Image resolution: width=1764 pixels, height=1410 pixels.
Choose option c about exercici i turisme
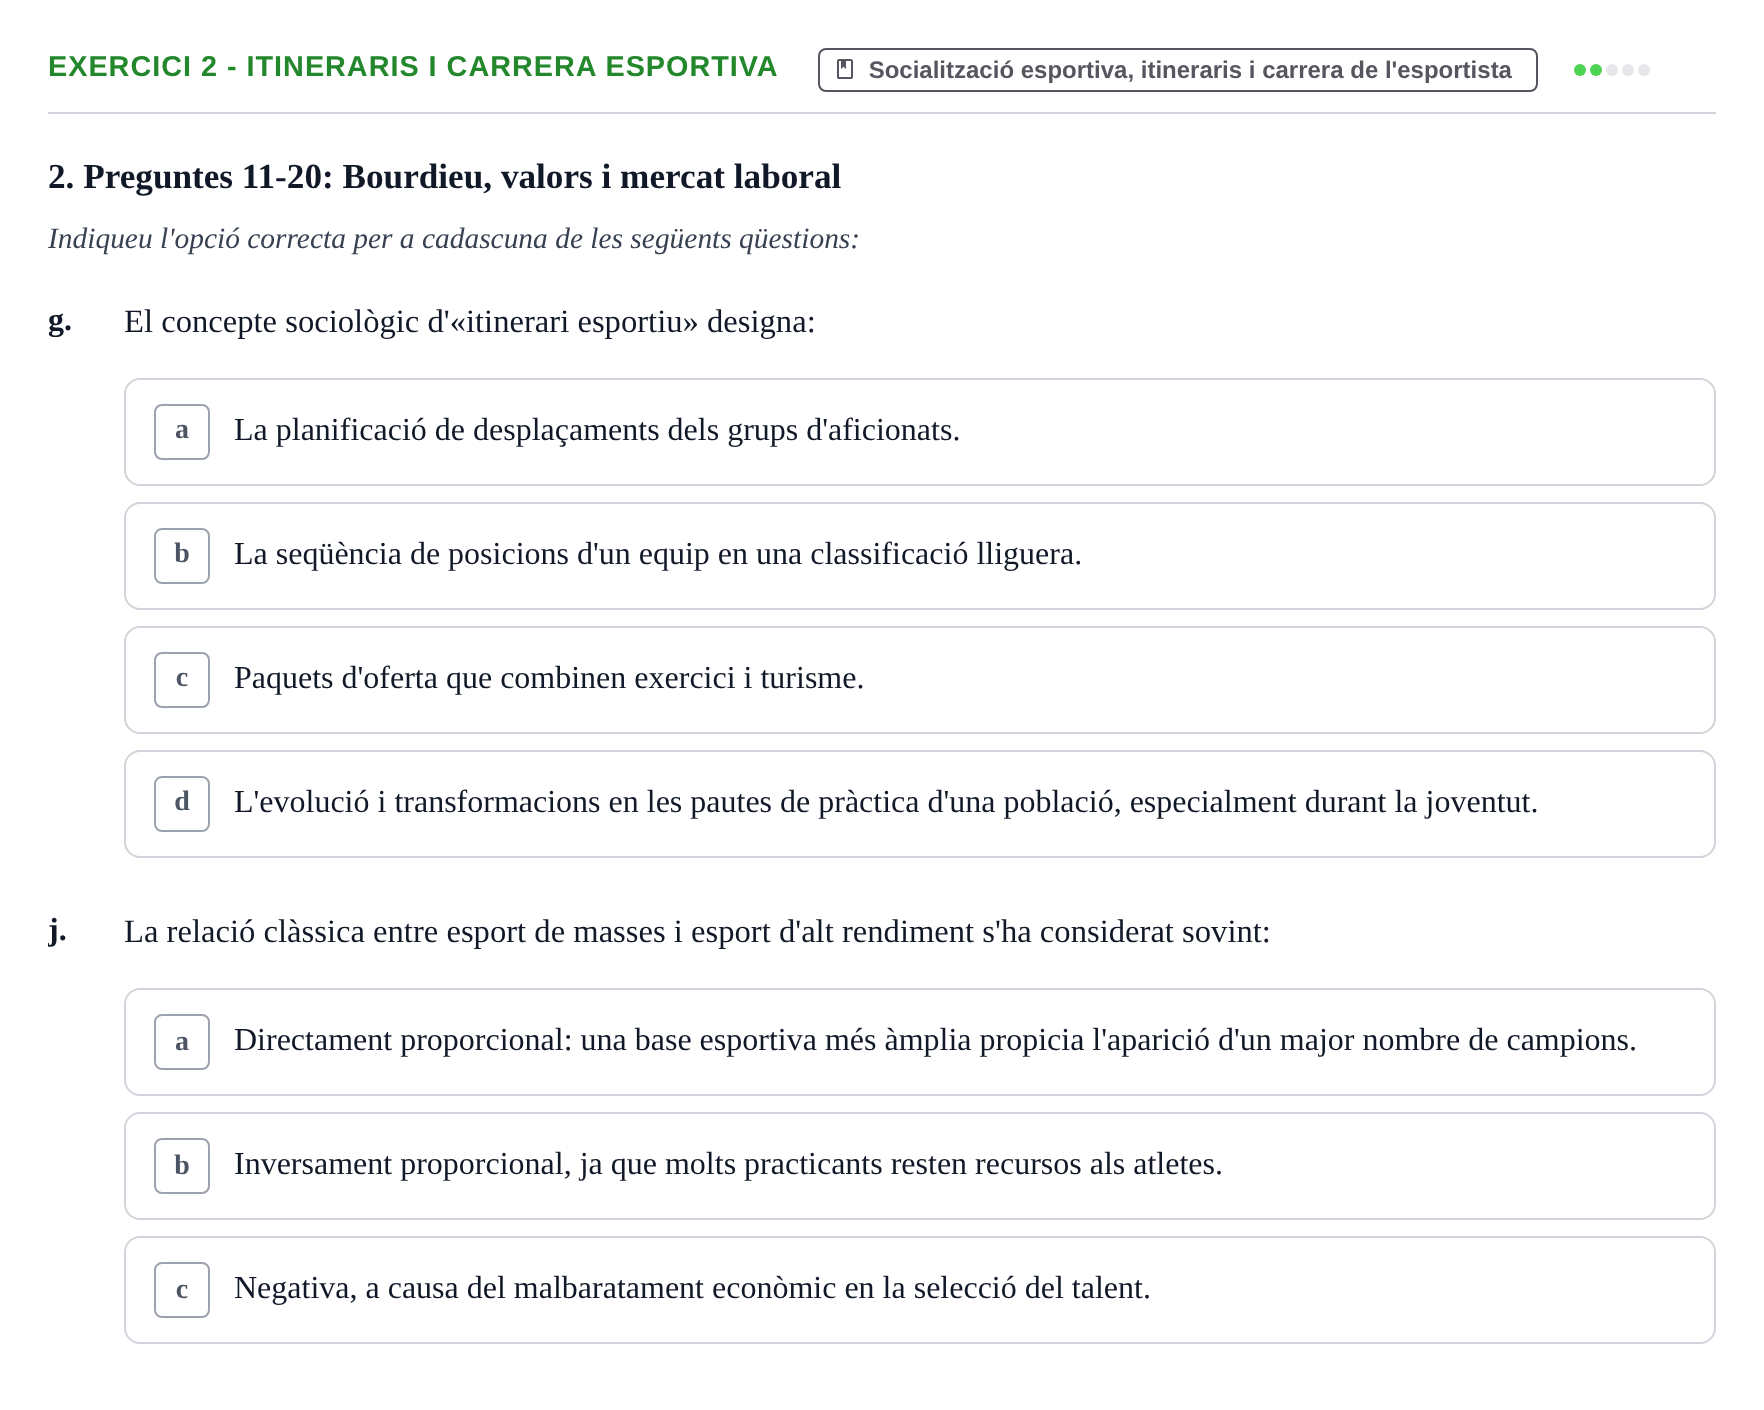coord(919,680)
